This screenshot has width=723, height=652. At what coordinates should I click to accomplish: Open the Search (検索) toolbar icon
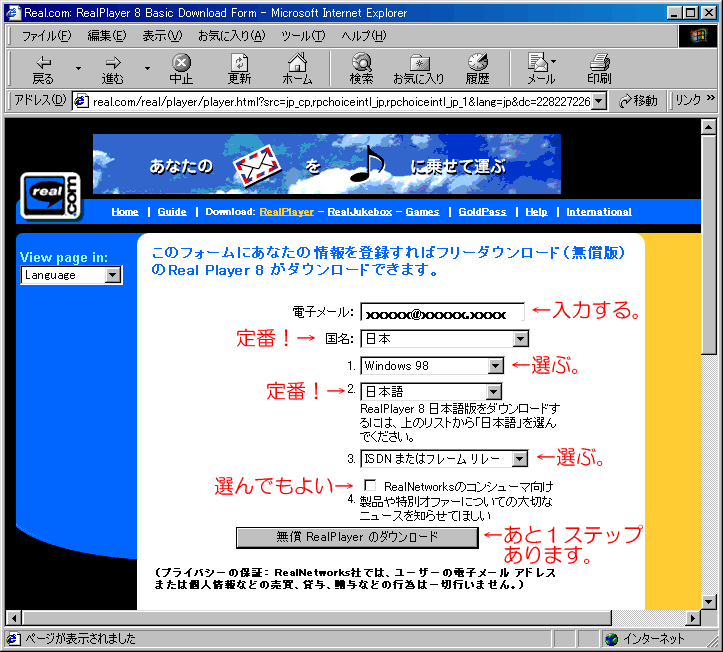pos(362,69)
